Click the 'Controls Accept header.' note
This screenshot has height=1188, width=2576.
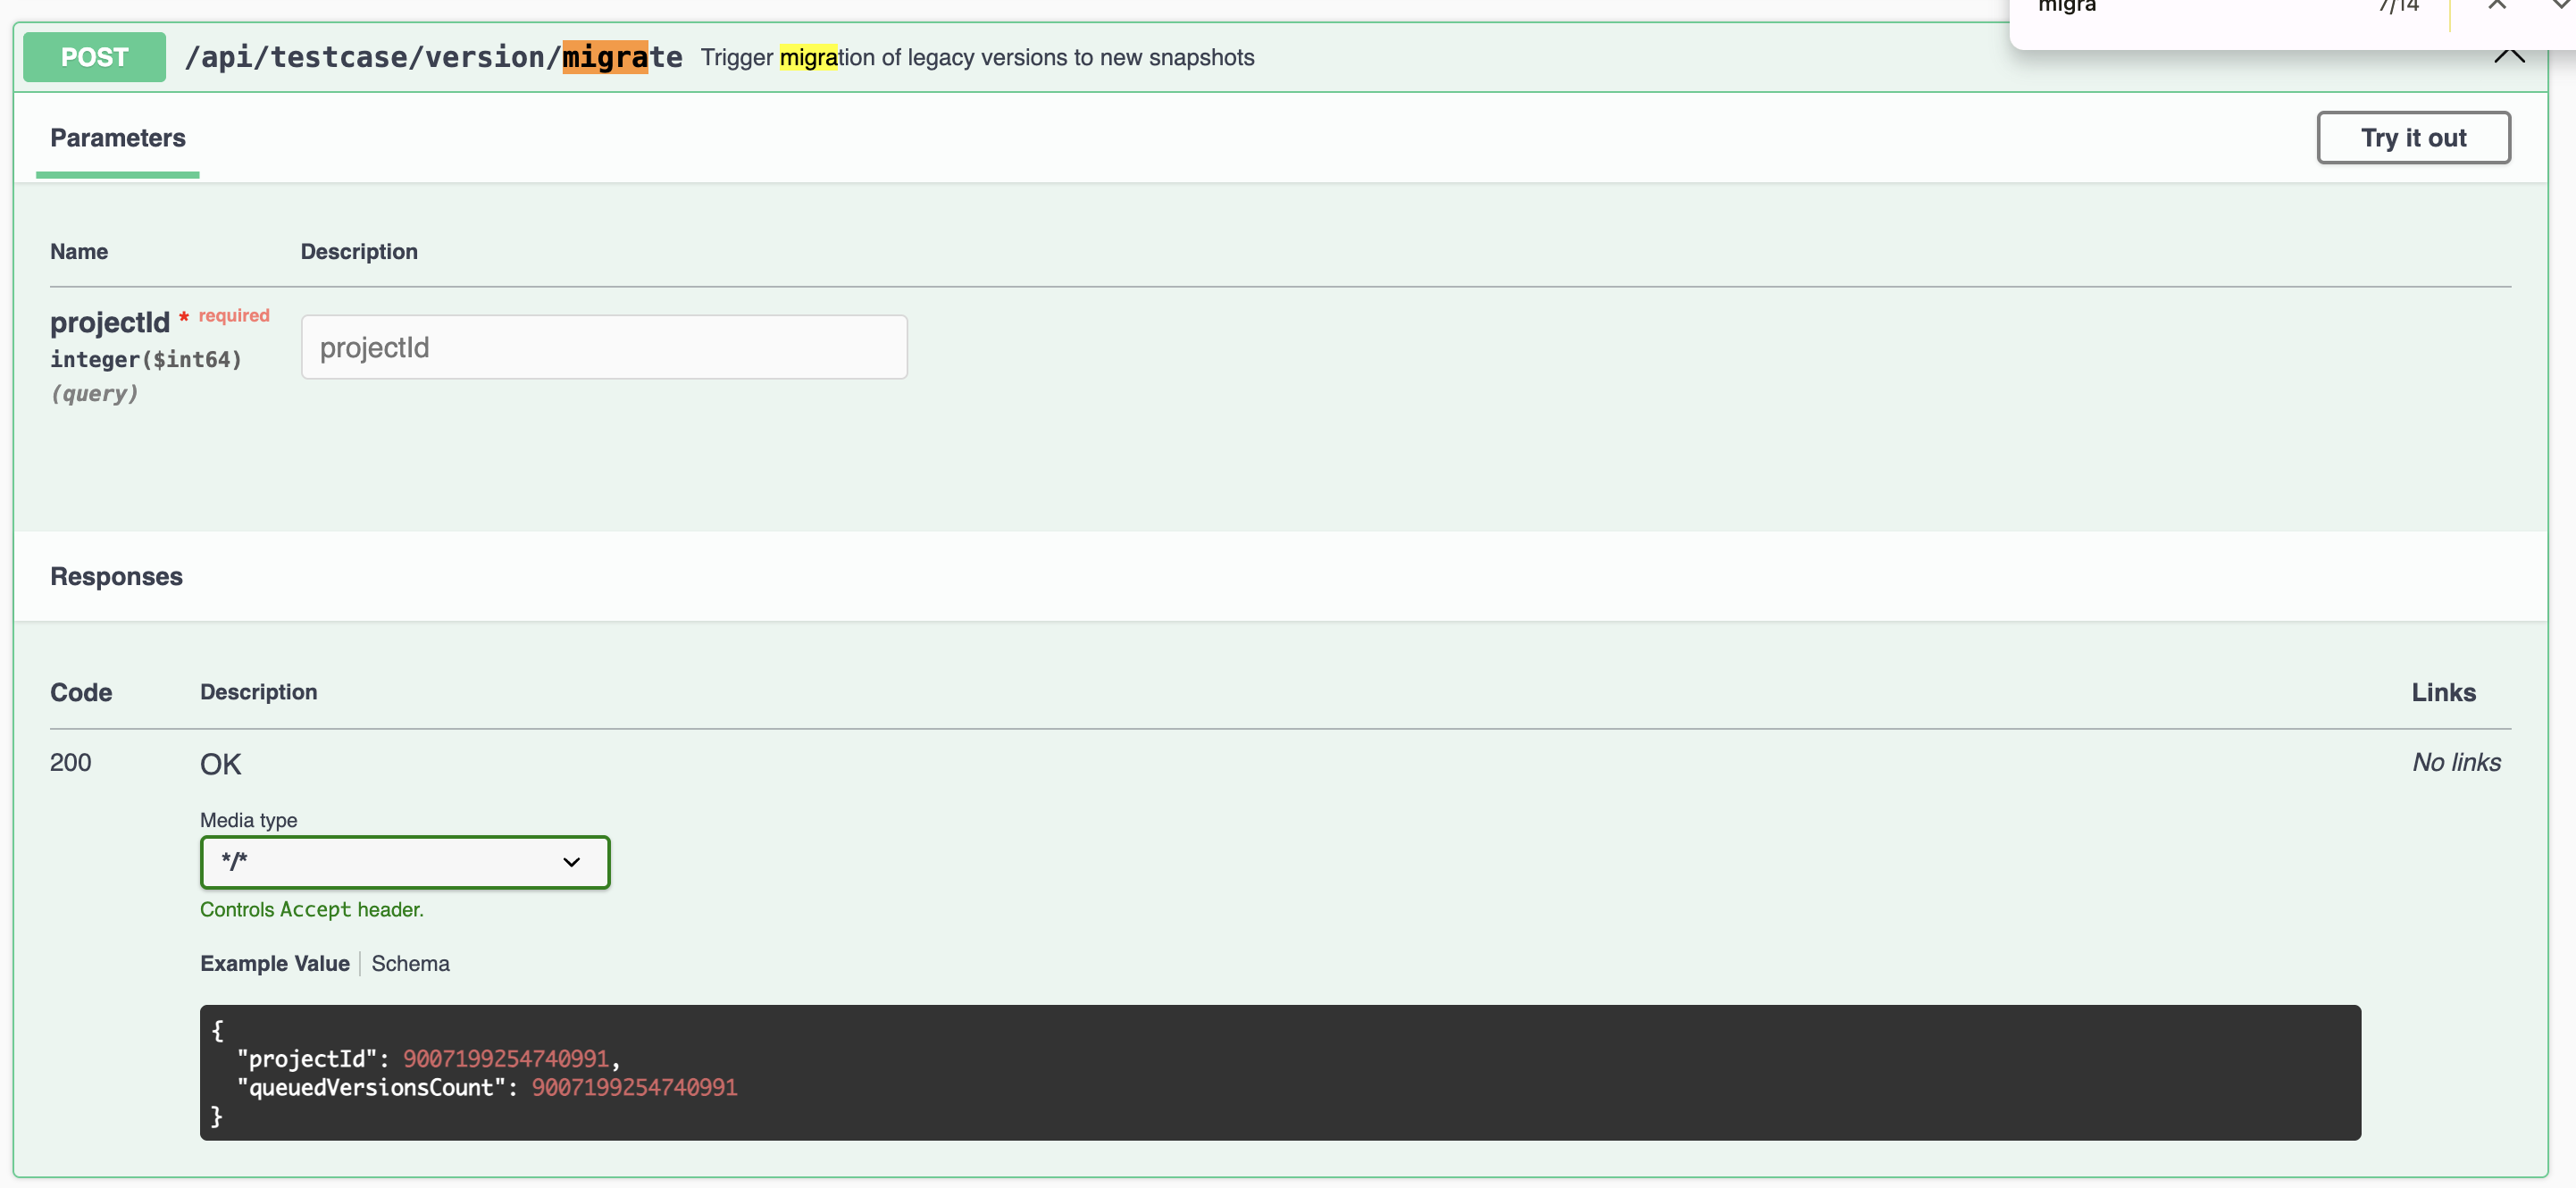point(311,909)
